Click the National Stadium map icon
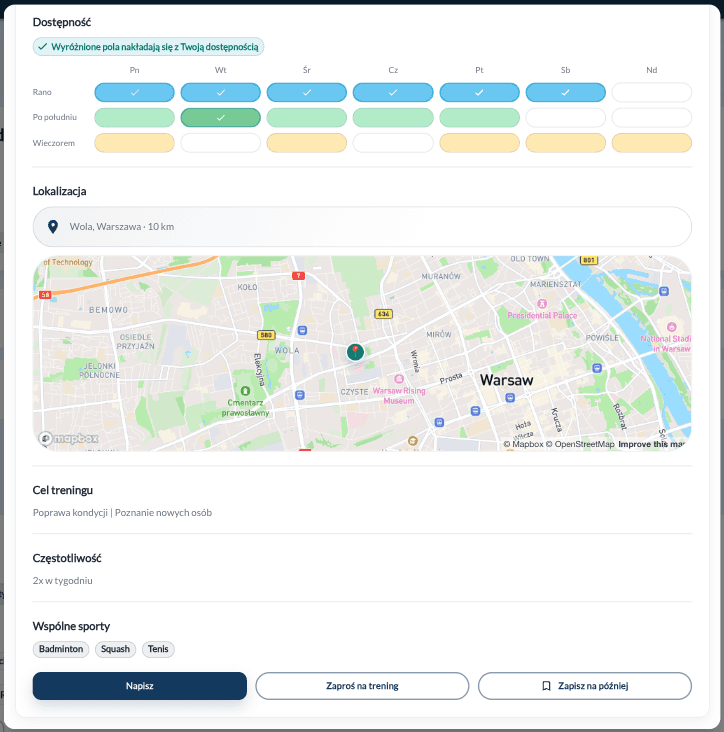The height and width of the screenshot is (732, 724). click(672, 327)
